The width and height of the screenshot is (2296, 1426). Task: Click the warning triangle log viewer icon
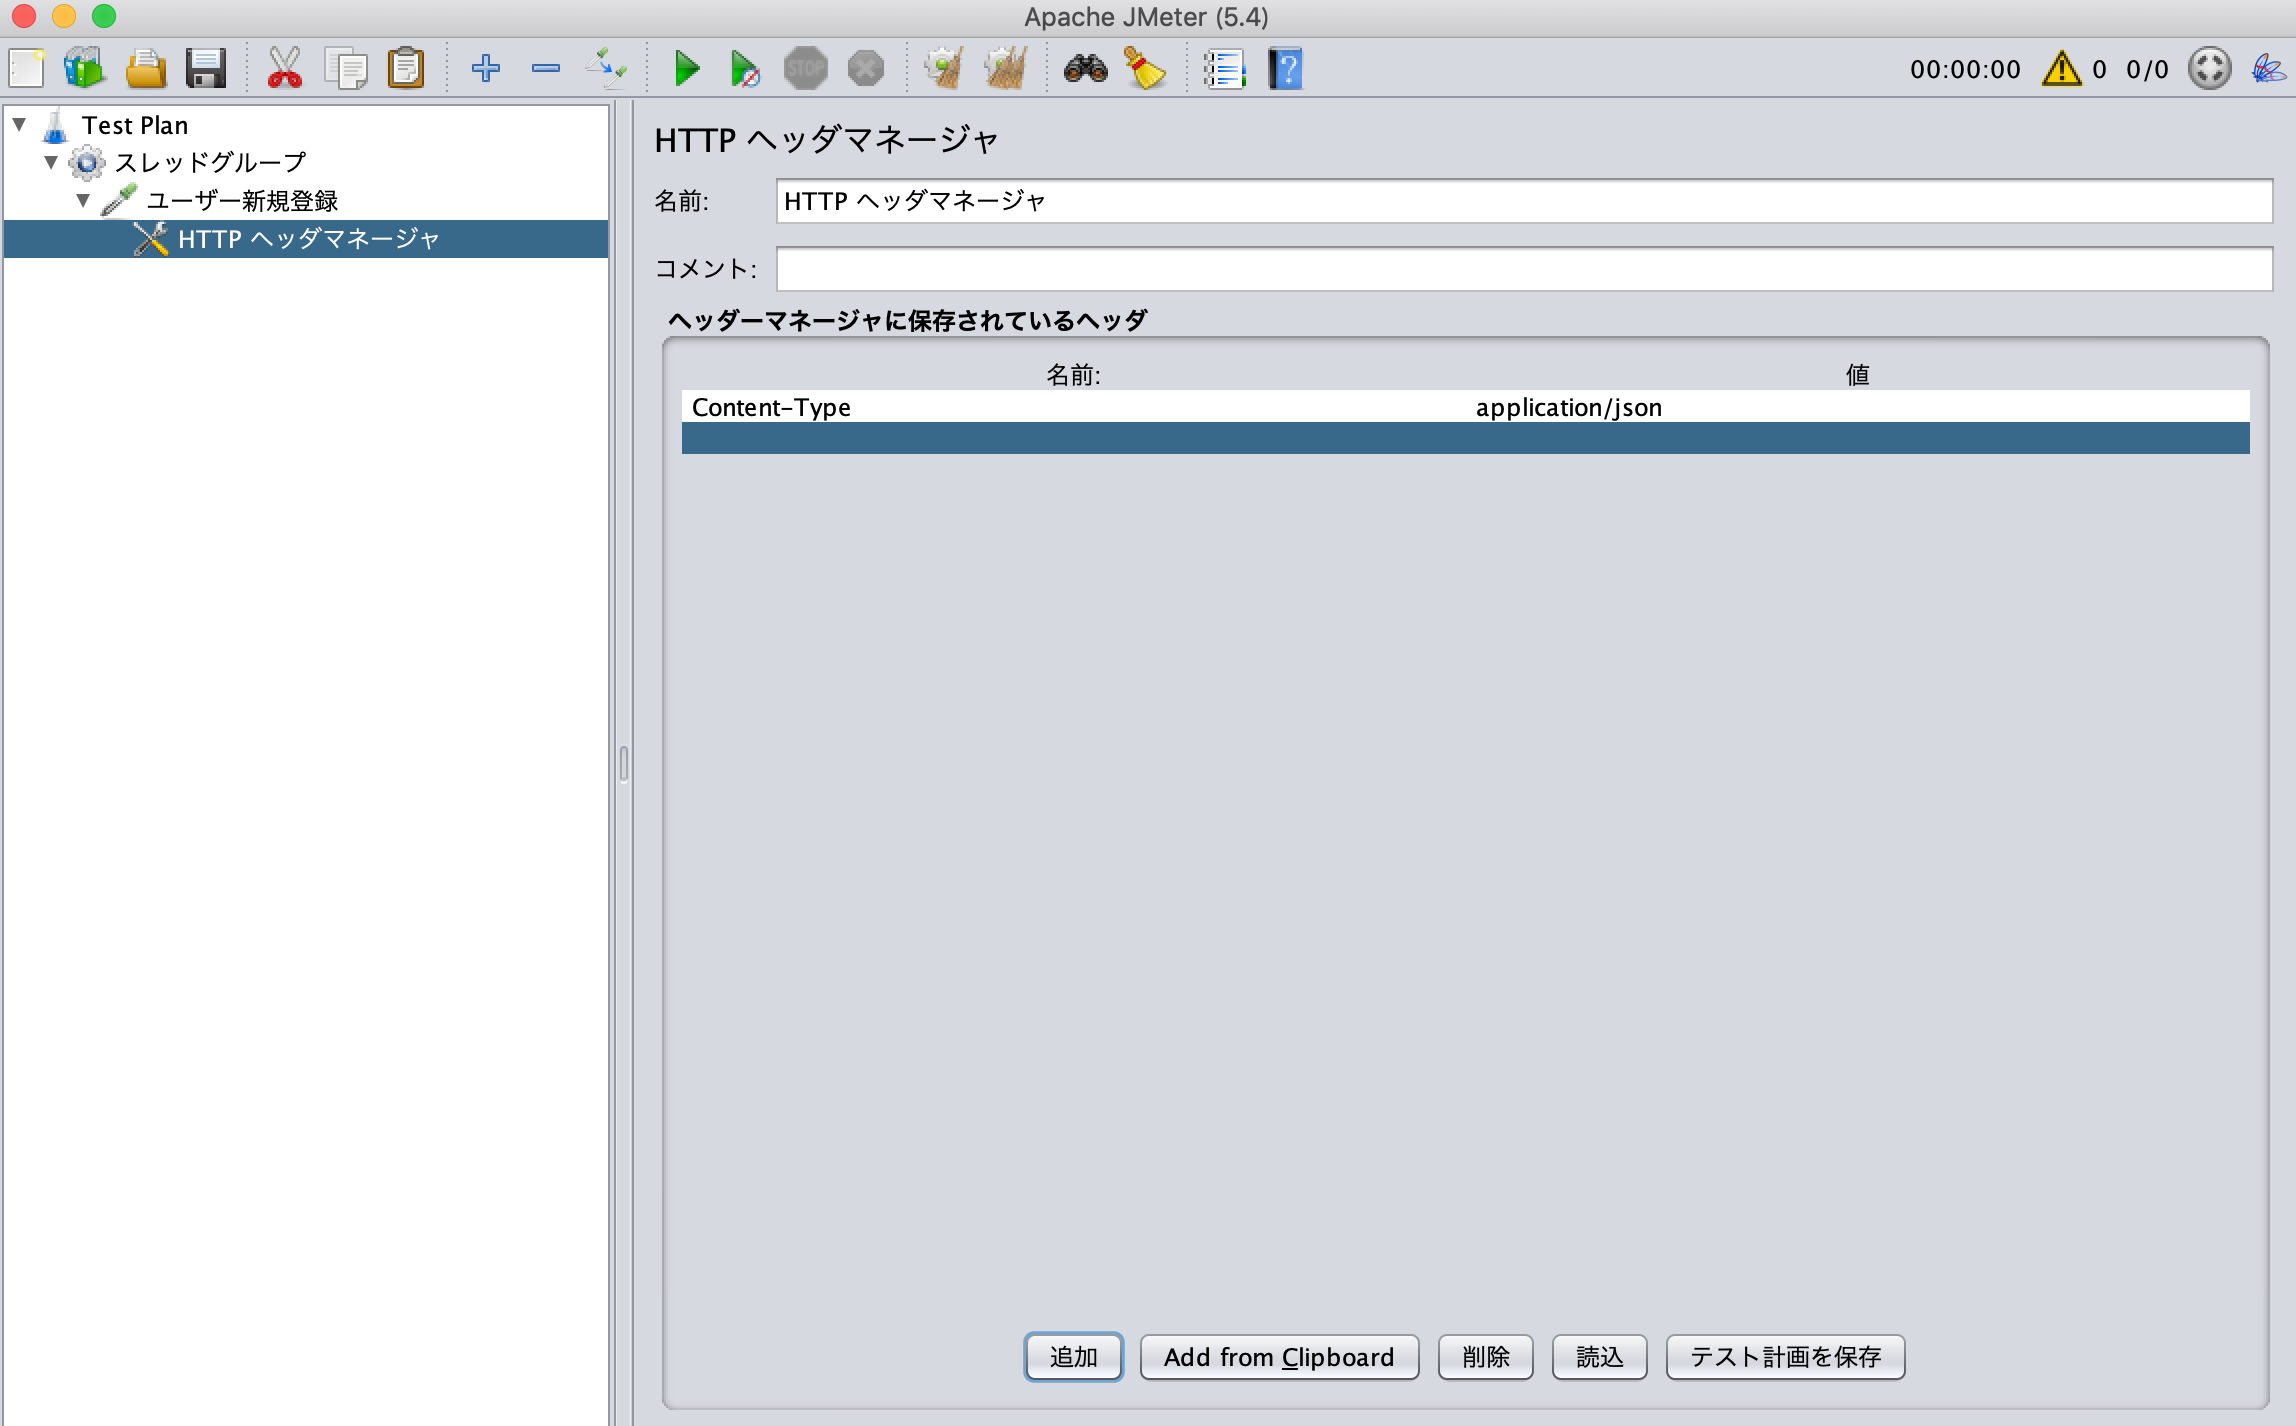click(x=2061, y=69)
